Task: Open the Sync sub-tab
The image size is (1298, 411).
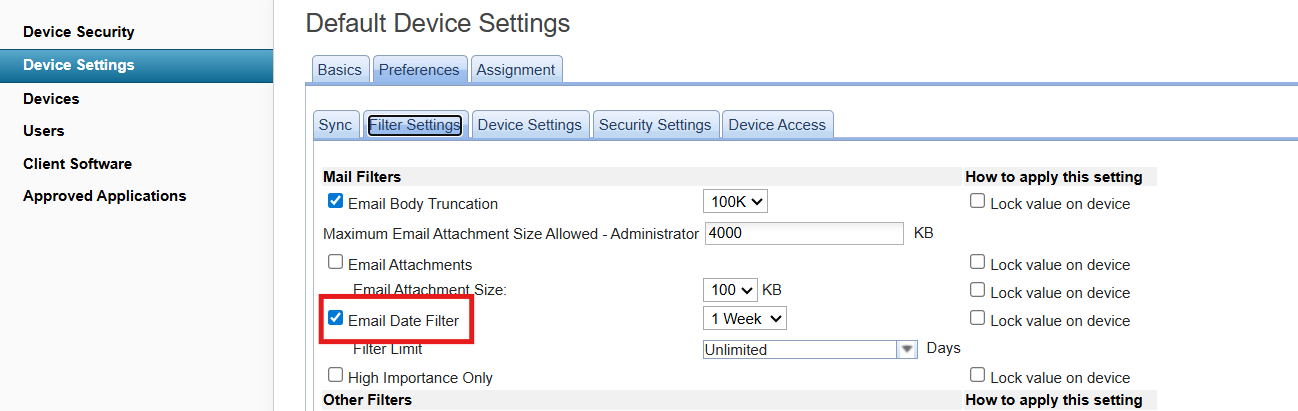Action: coord(335,125)
